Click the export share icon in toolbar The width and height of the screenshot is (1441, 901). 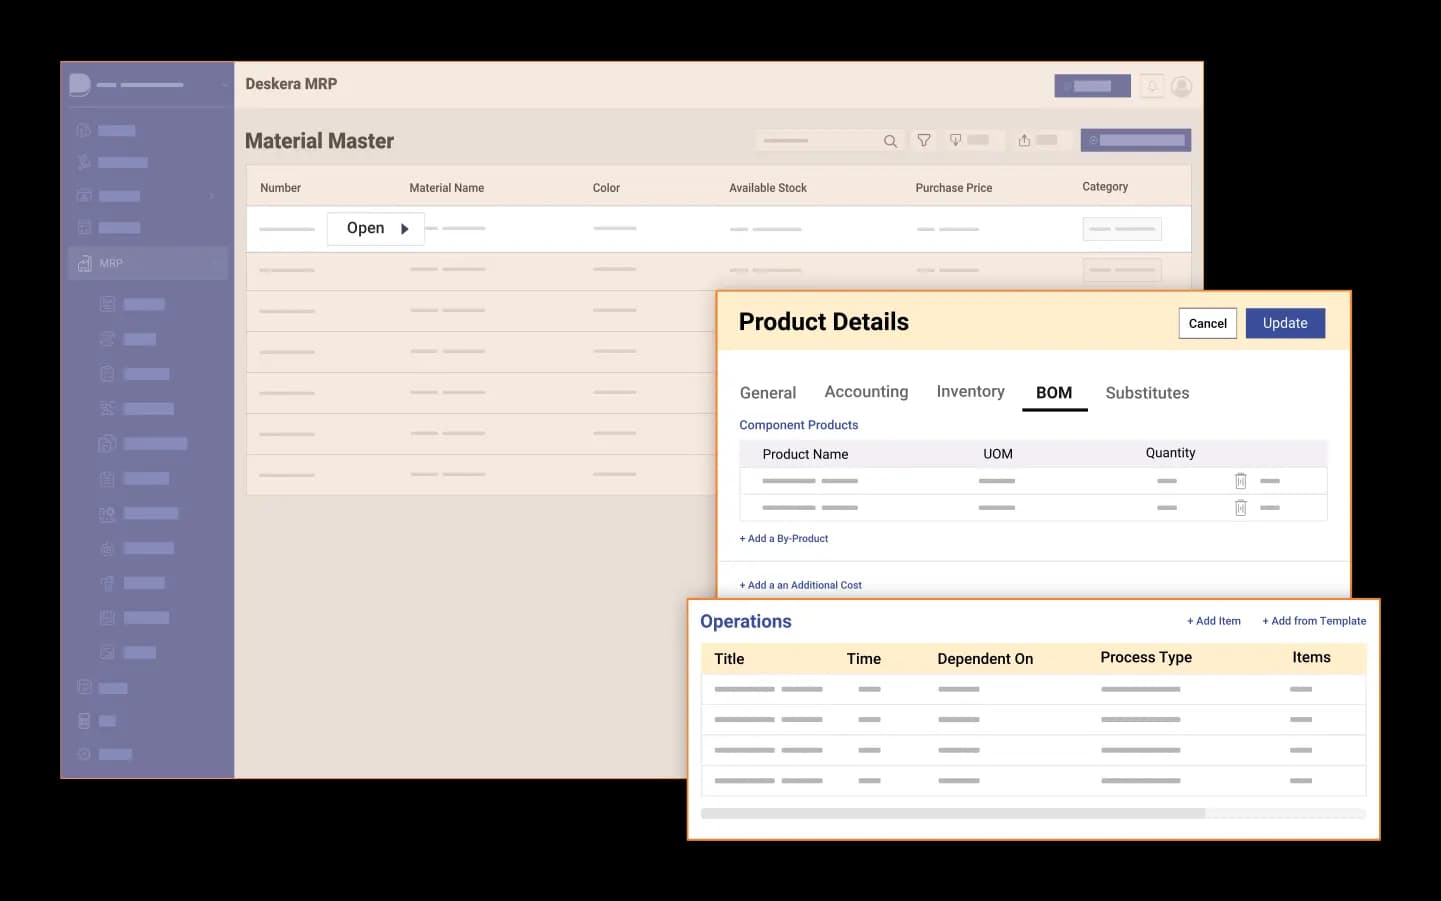click(x=1024, y=141)
